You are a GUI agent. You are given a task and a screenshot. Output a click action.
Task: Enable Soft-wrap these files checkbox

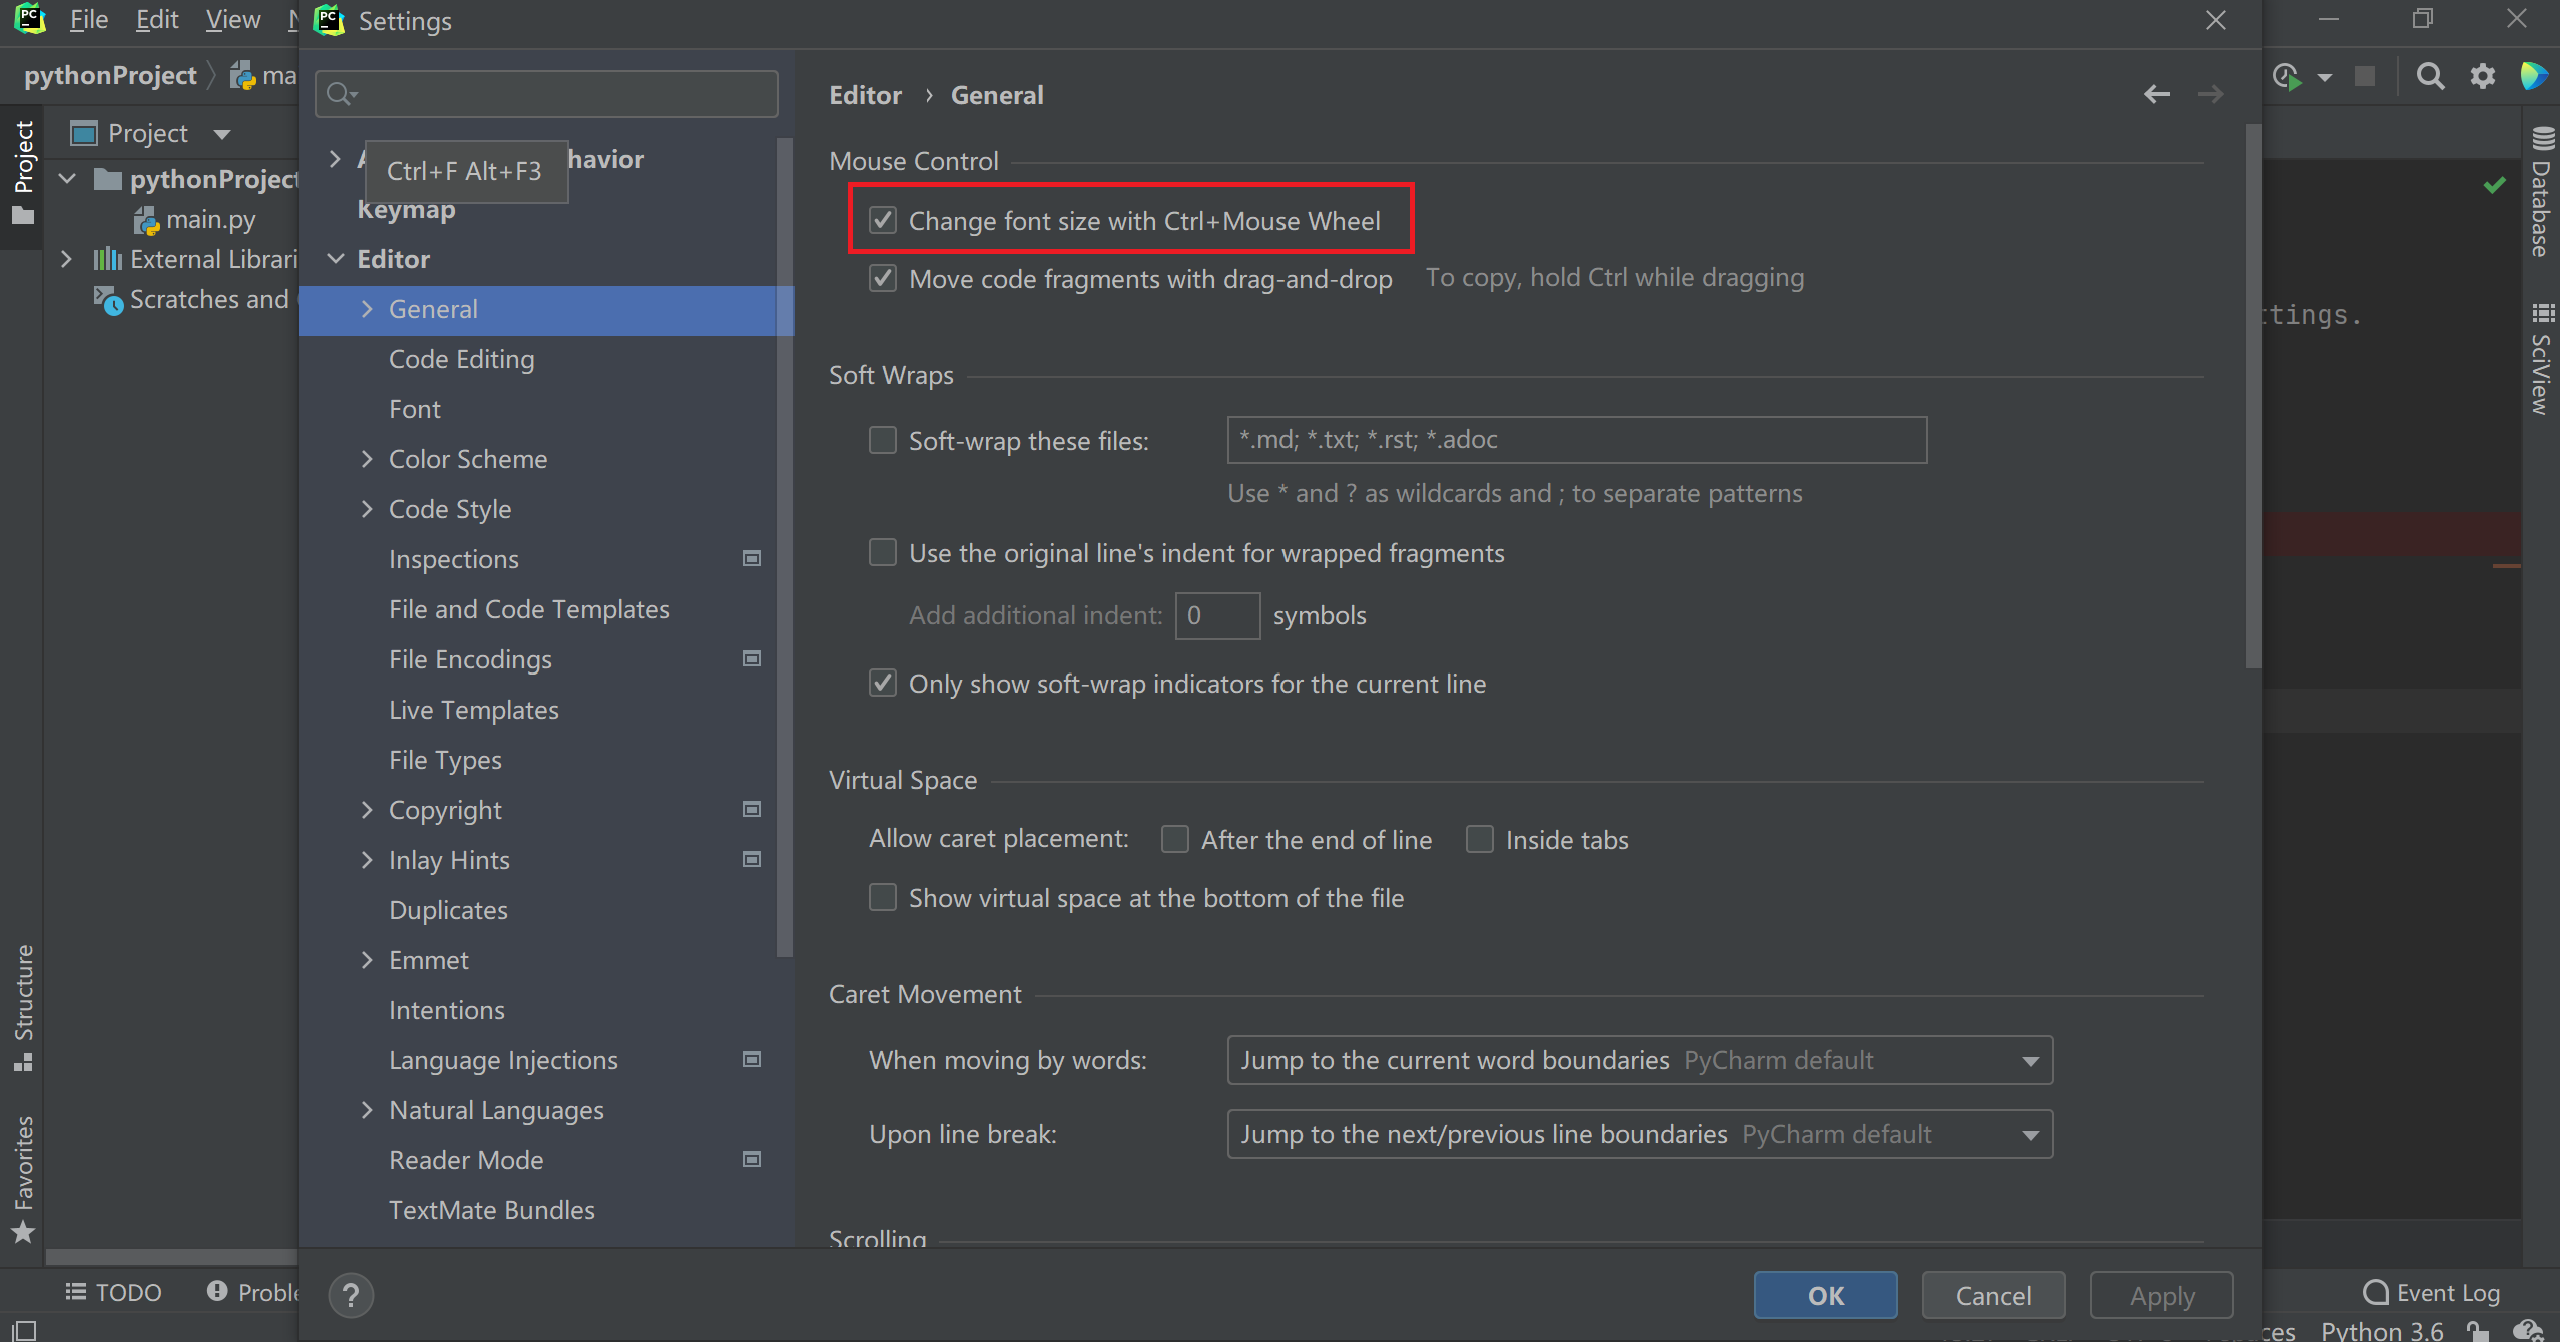[x=883, y=440]
